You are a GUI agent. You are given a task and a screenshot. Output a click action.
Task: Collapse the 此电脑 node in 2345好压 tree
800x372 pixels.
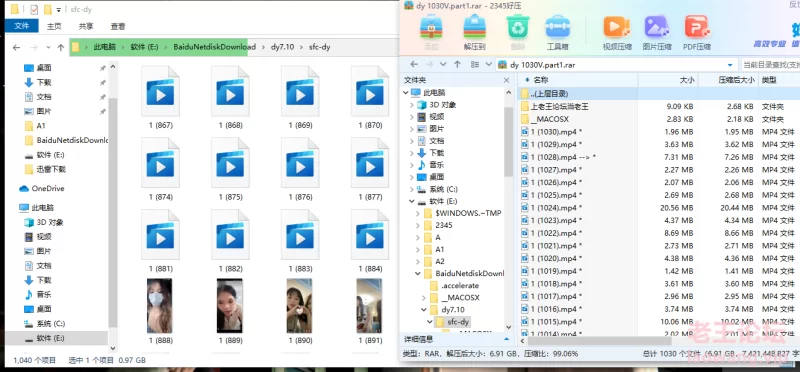click(x=406, y=92)
